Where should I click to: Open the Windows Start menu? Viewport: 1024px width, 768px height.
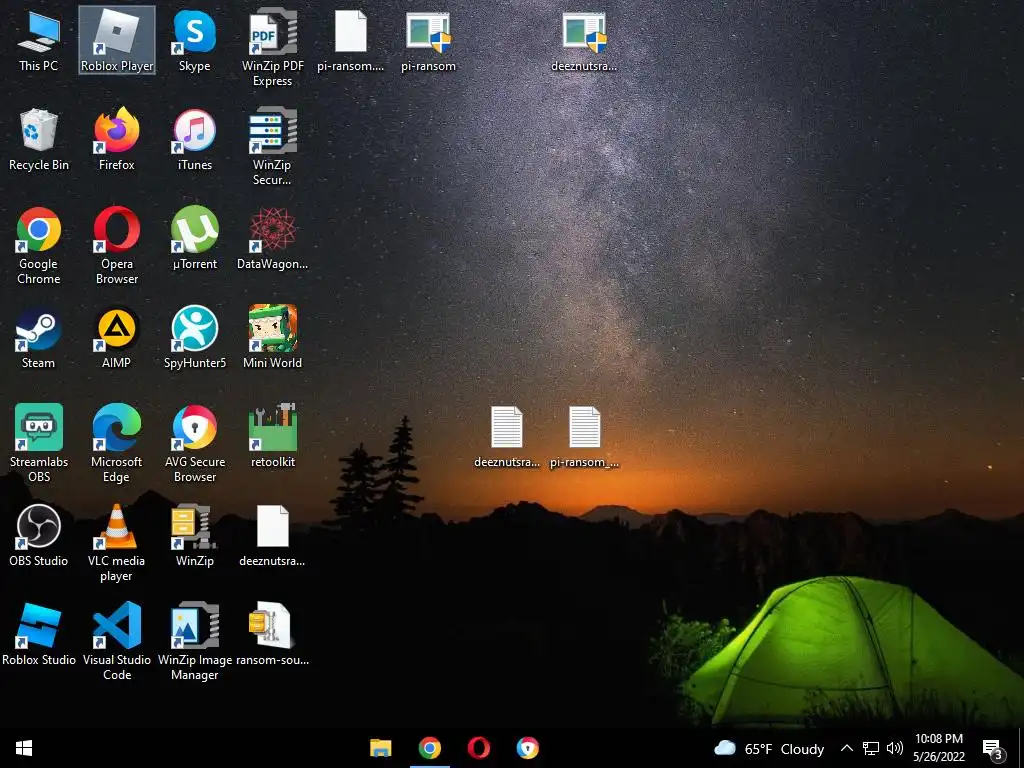pos(24,748)
